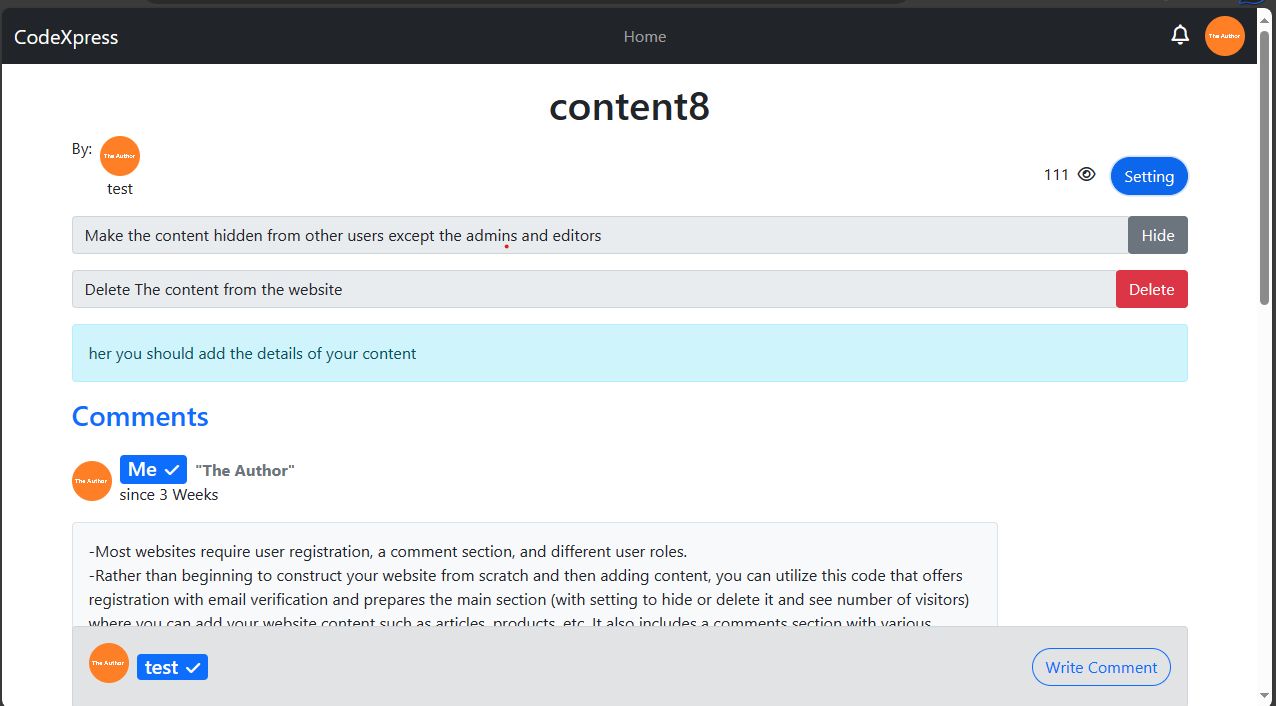This screenshot has width=1276, height=706.
Task: Toggle the Setting panel
Action: click(x=1148, y=176)
